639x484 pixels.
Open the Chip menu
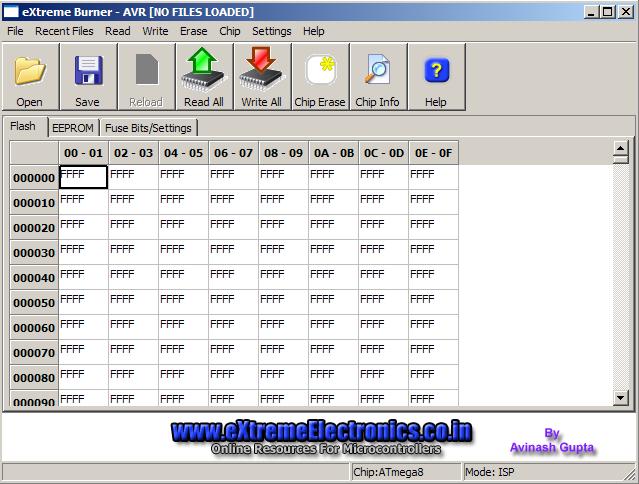pyautogui.click(x=229, y=31)
